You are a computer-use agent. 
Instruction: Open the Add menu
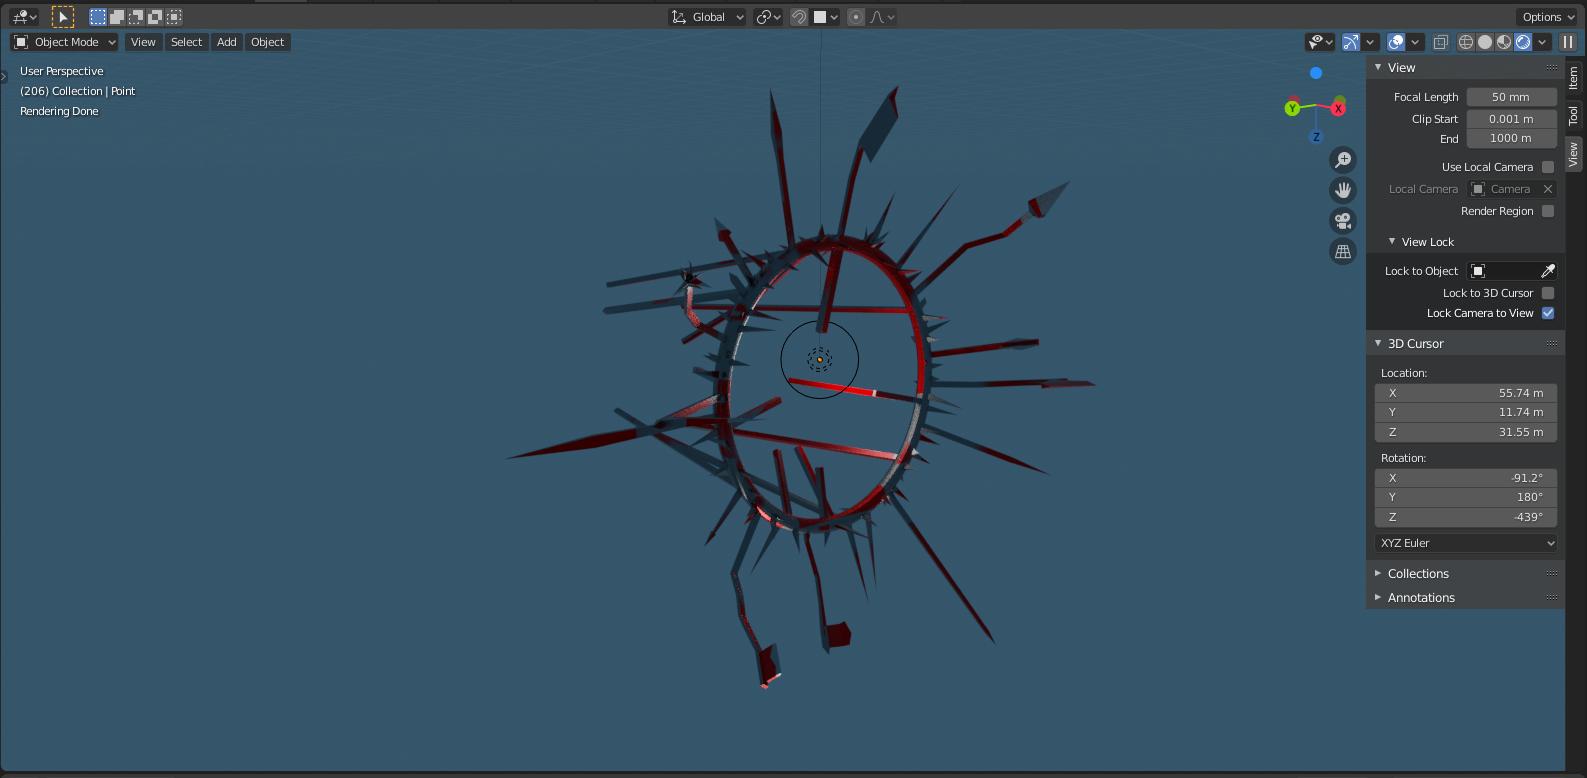tap(227, 42)
